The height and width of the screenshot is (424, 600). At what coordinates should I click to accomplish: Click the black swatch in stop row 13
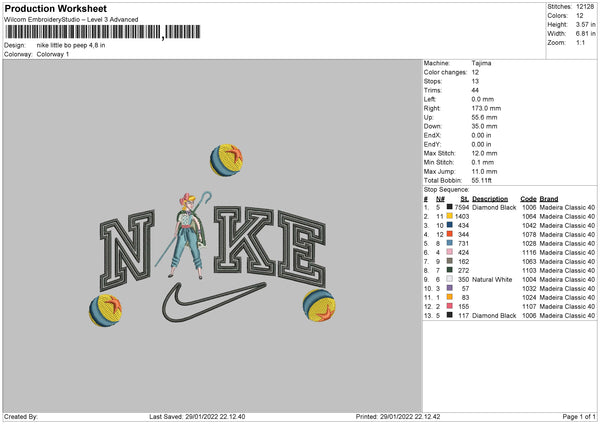[x=450, y=315]
